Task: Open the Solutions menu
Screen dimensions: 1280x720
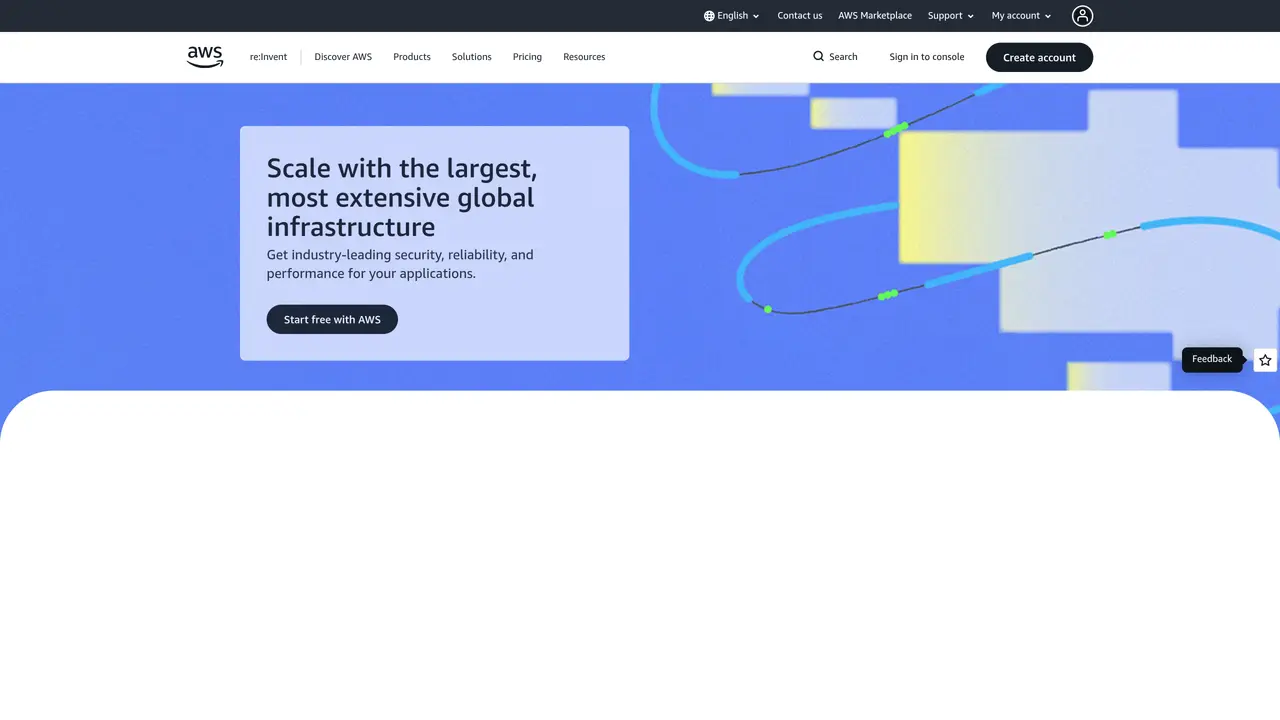Action: pos(472,57)
